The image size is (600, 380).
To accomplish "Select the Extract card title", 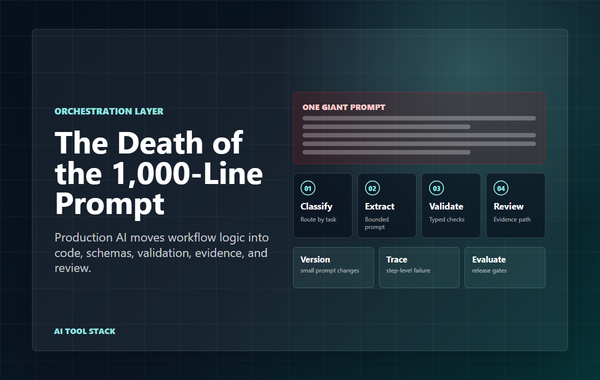I will (x=380, y=207).
